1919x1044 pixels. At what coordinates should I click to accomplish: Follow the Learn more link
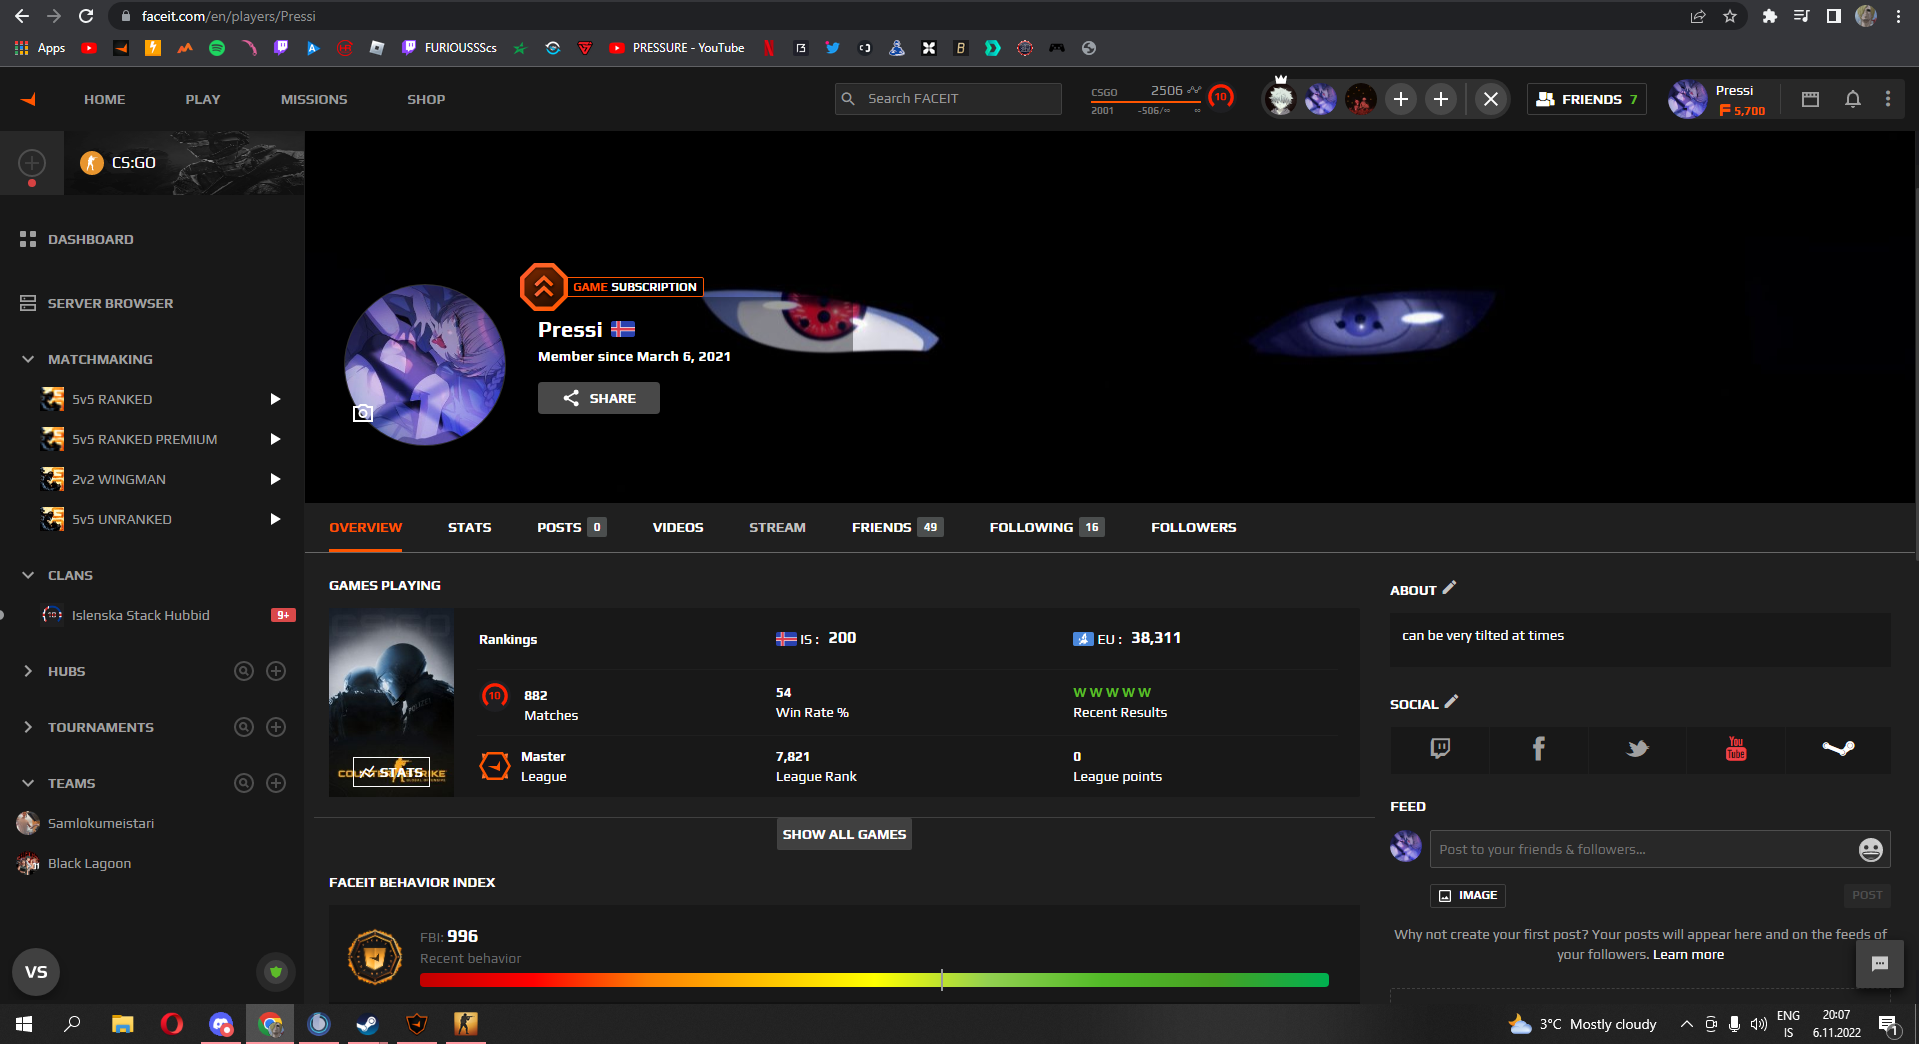click(1688, 955)
